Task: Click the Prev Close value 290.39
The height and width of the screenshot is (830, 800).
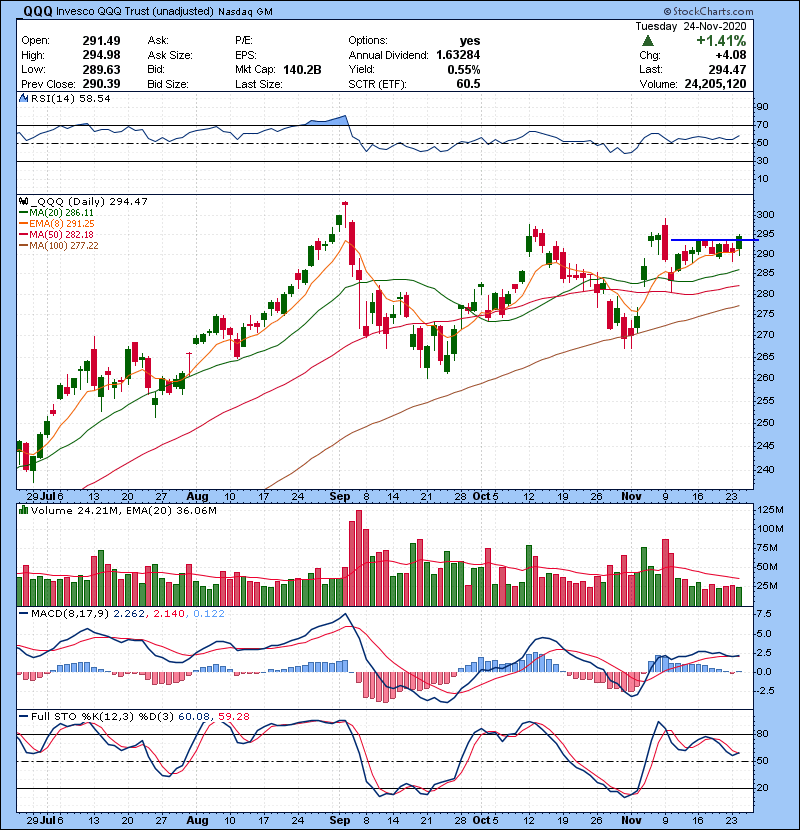Action: [x=101, y=84]
